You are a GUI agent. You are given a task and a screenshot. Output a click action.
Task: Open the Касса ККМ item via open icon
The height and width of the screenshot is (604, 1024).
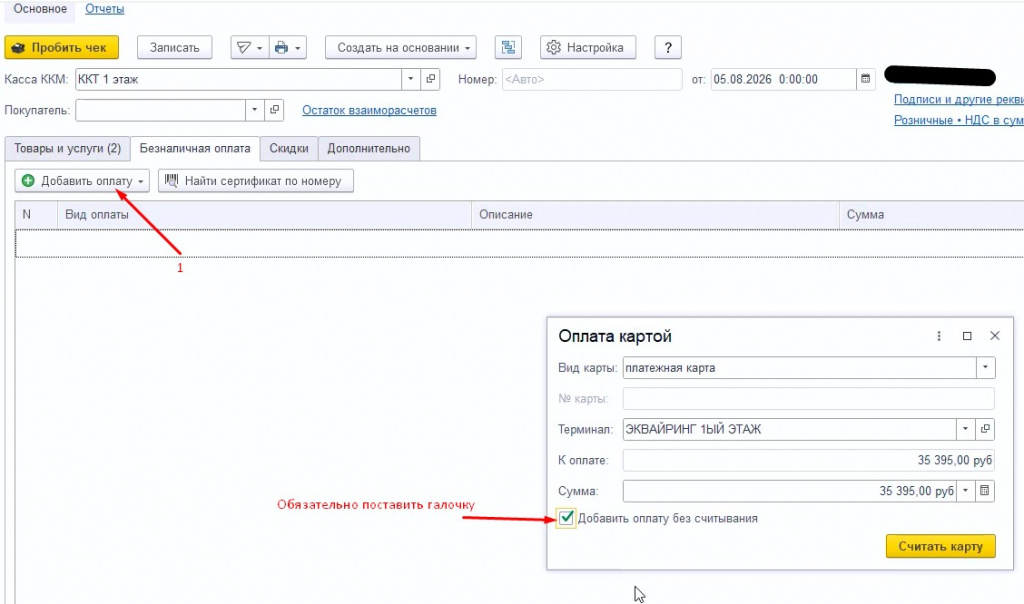click(x=430, y=79)
